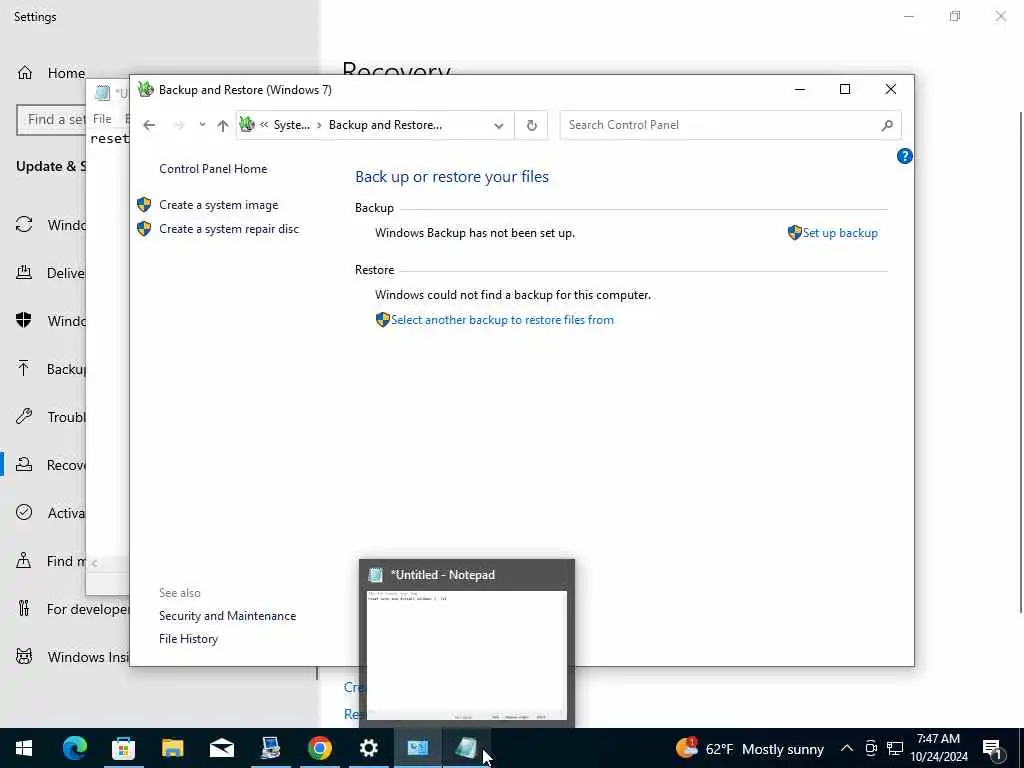Open File Explorer from taskbar
The image size is (1024, 768).
click(172, 748)
